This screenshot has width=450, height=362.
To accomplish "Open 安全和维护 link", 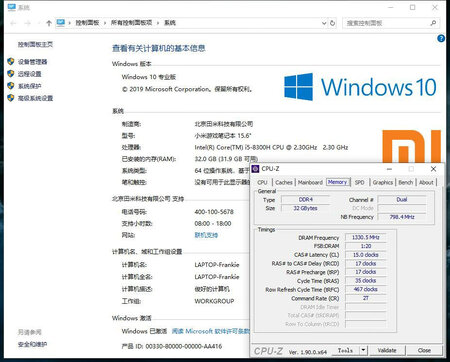I will (32, 344).
